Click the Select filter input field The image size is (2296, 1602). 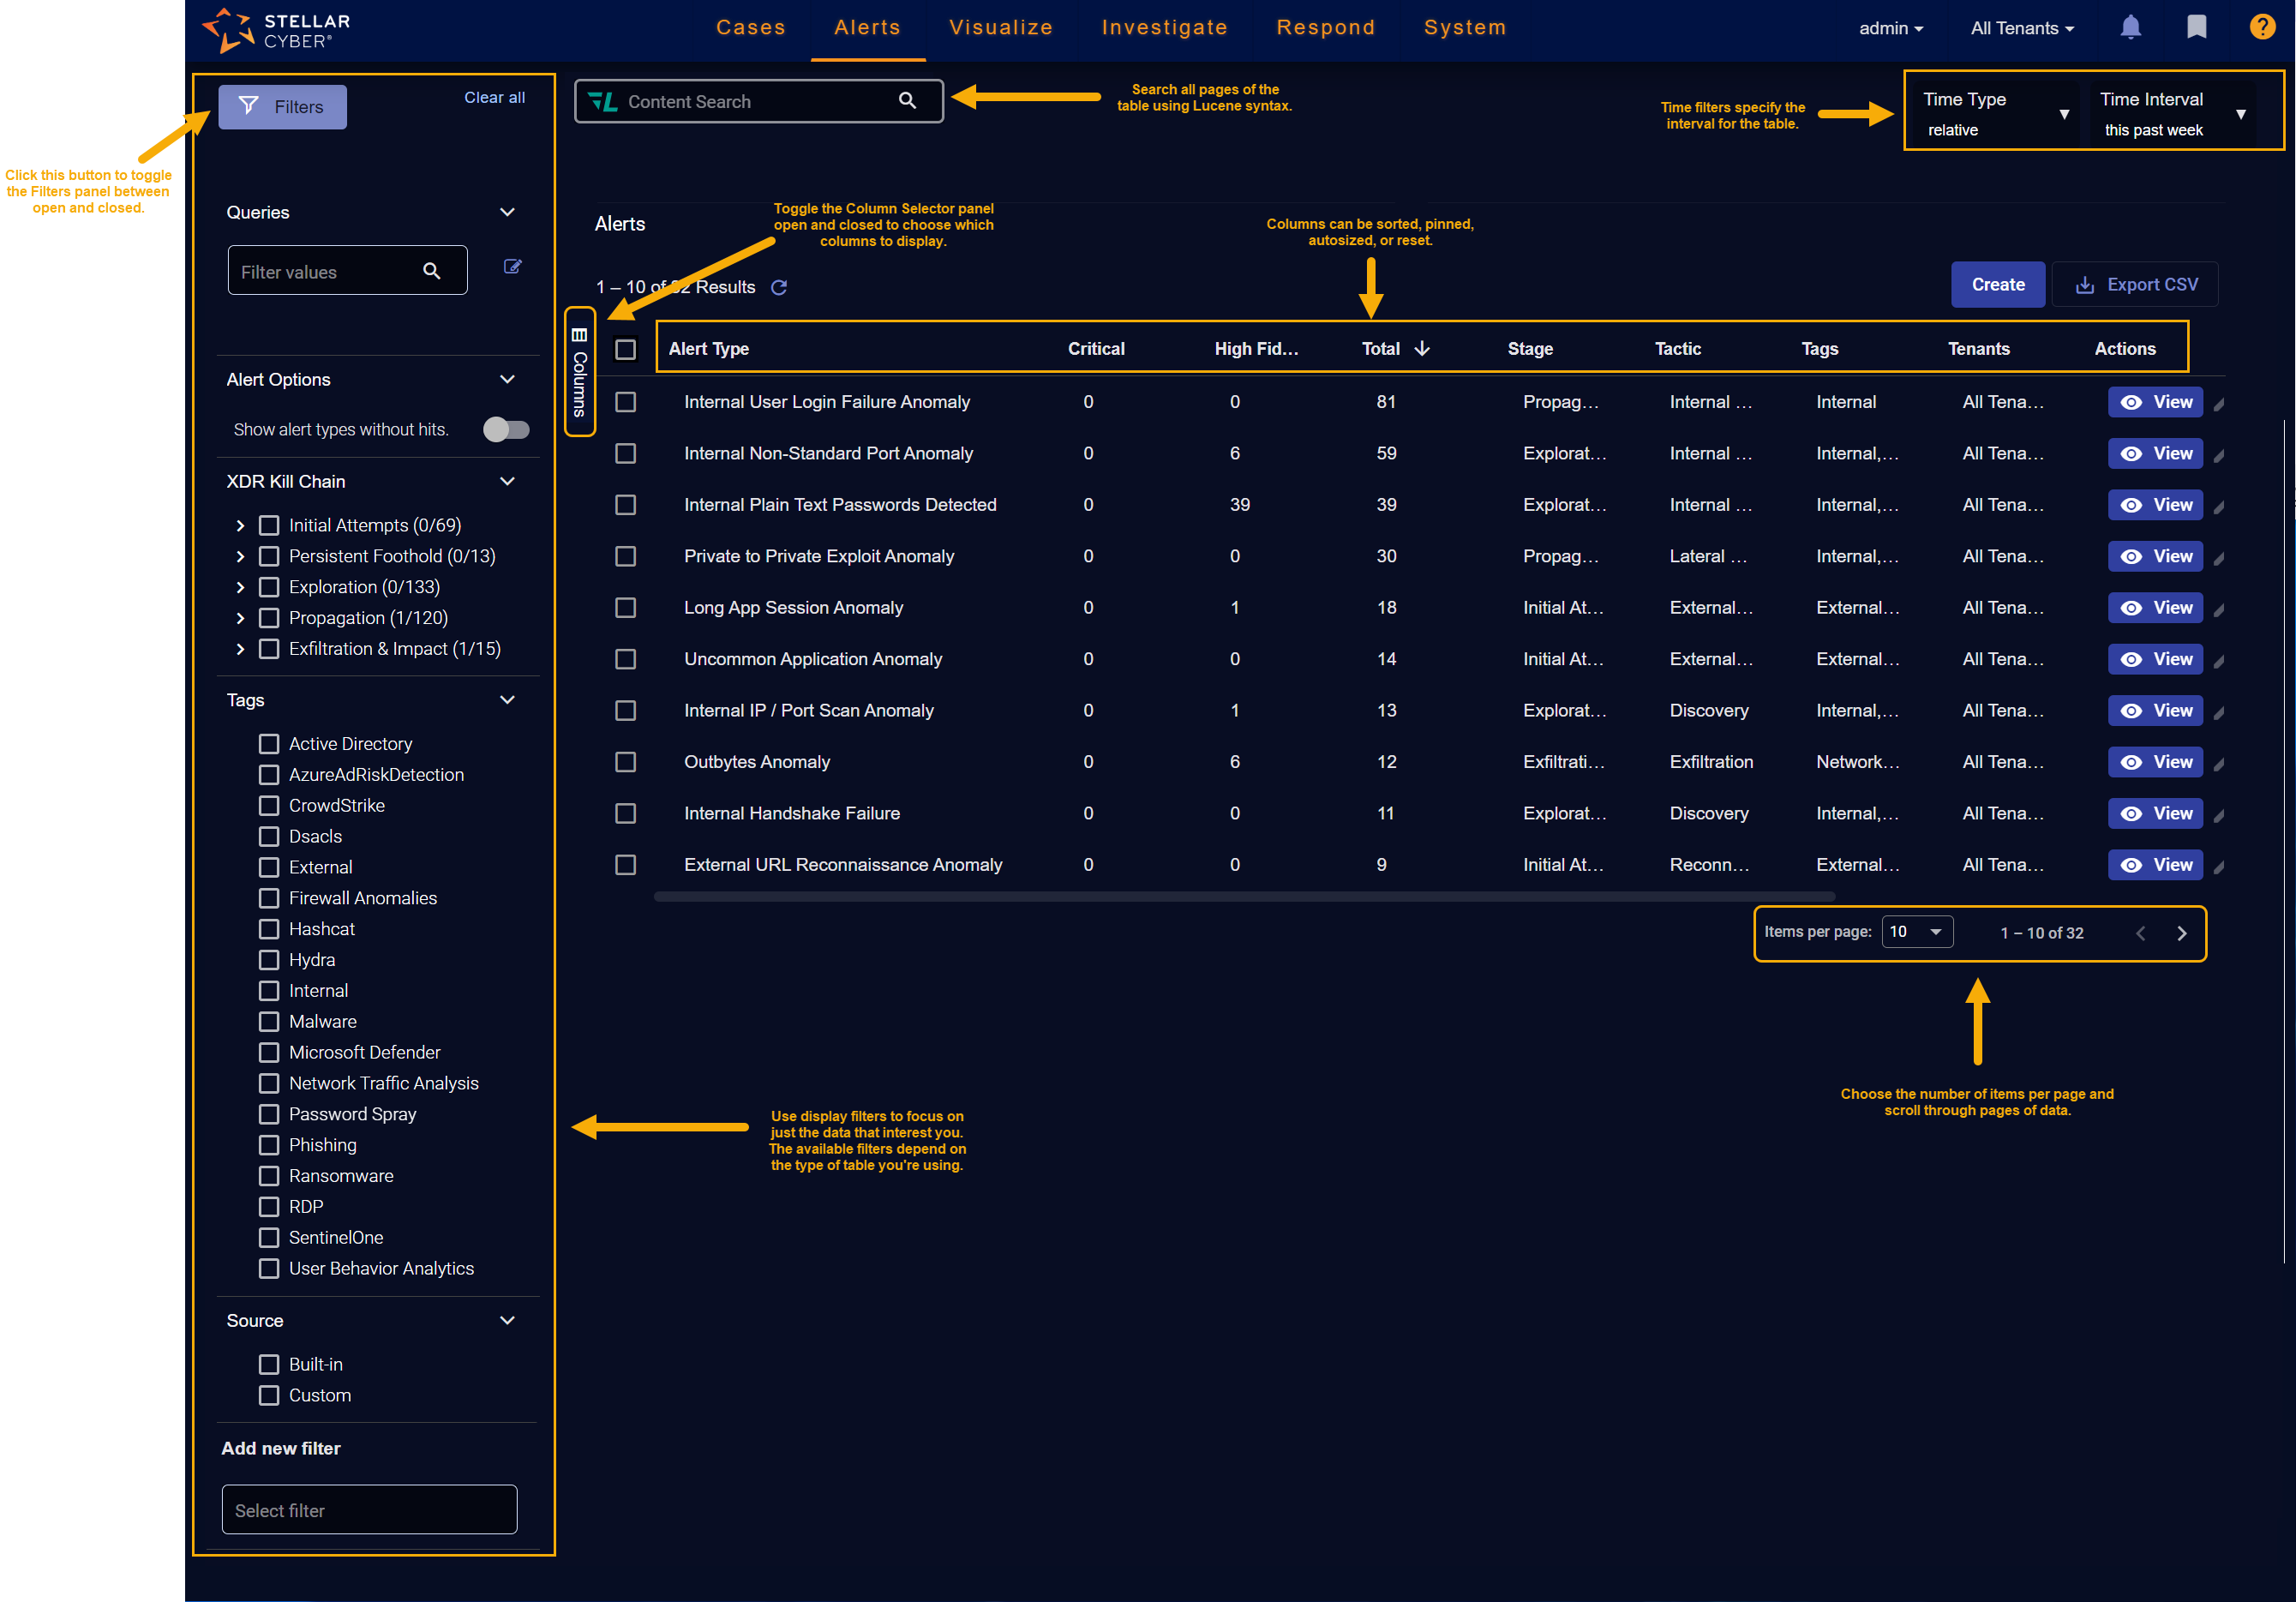pos(369,1509)
